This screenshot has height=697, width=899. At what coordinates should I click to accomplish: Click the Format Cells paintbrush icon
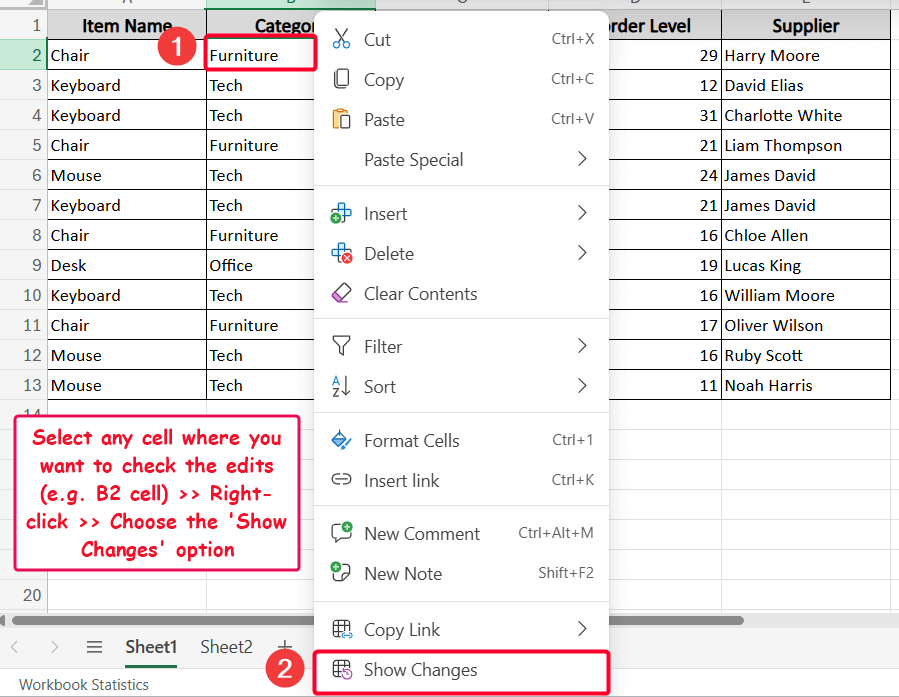click(340, 440)
